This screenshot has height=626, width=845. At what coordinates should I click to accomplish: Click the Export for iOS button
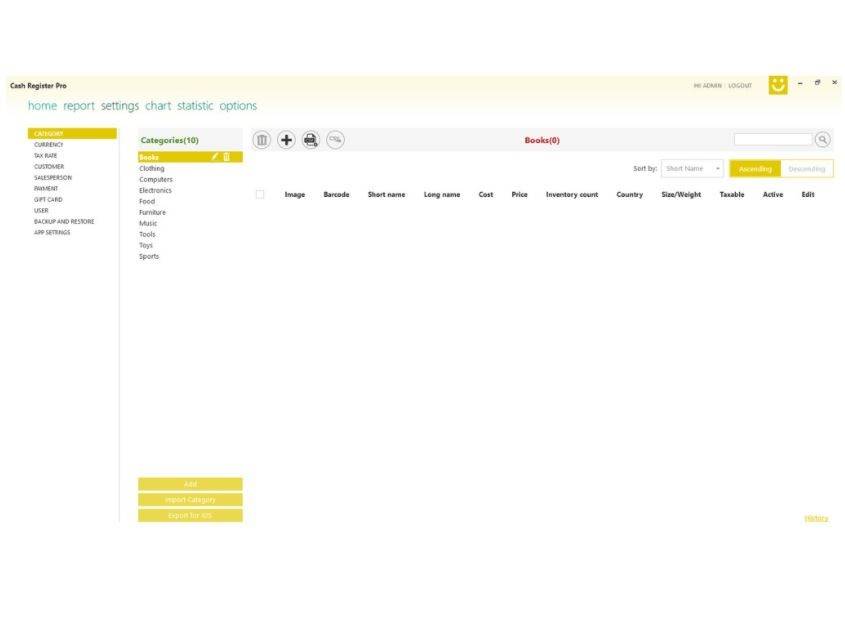(190, 516)
